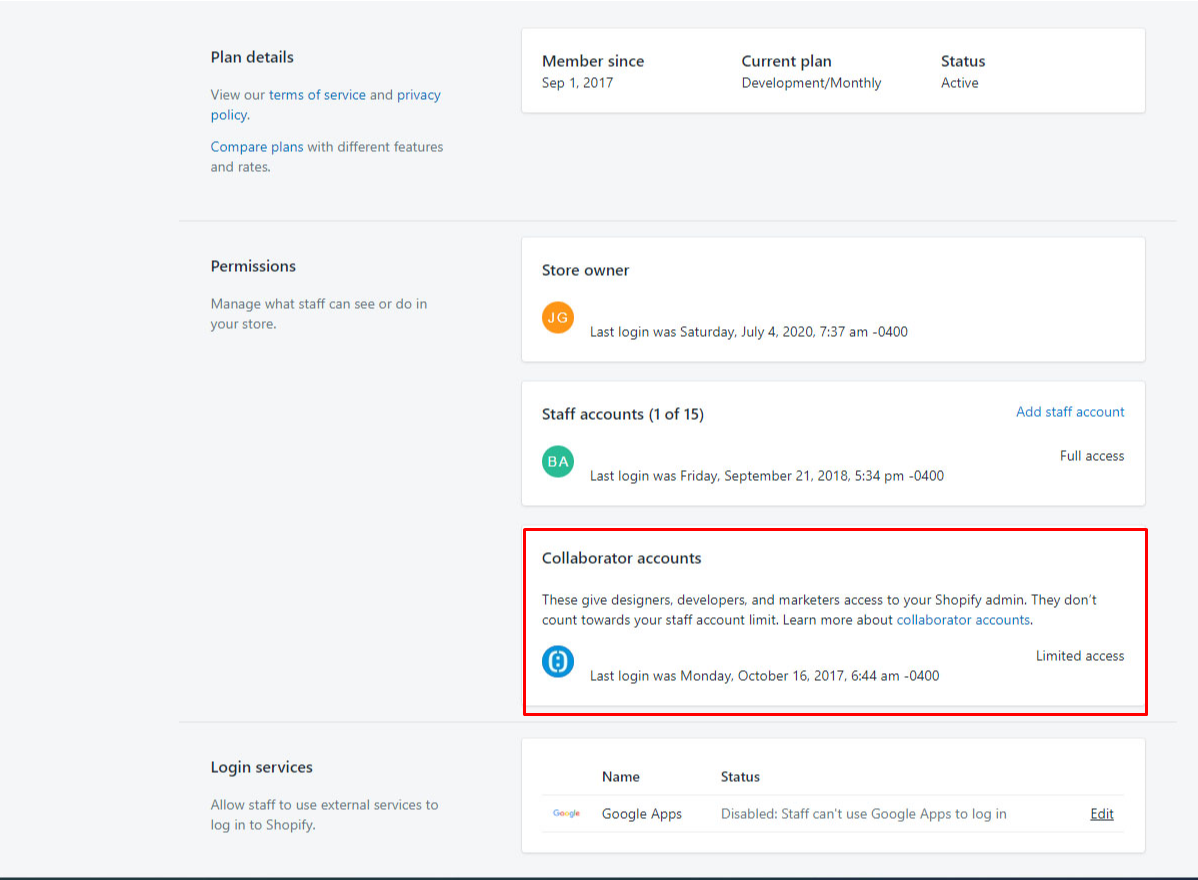1198x880 pixels.
Task: Open the privacy policy link
Action: [325, 105]
